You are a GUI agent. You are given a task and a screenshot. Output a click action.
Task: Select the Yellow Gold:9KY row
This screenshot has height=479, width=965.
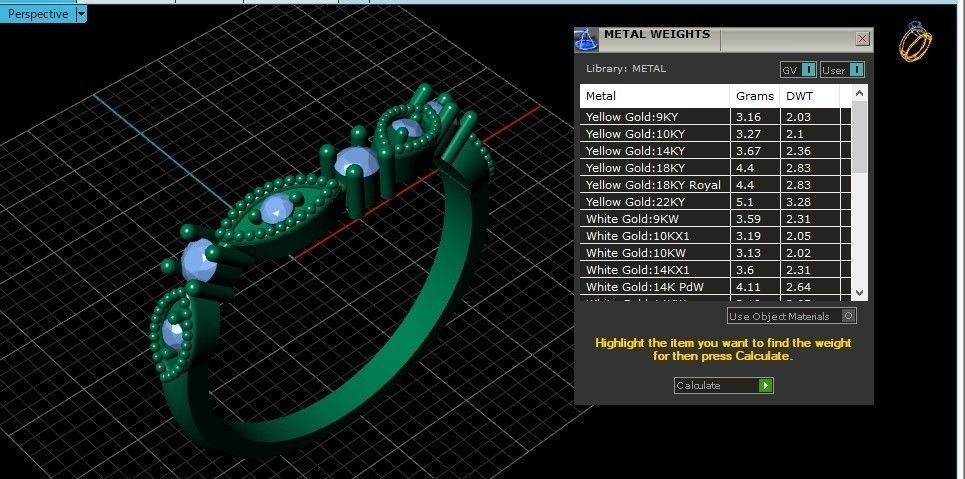(715, 117)
